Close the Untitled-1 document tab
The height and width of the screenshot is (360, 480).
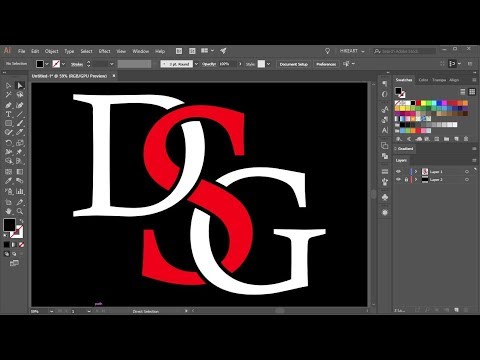pos(114,76)
